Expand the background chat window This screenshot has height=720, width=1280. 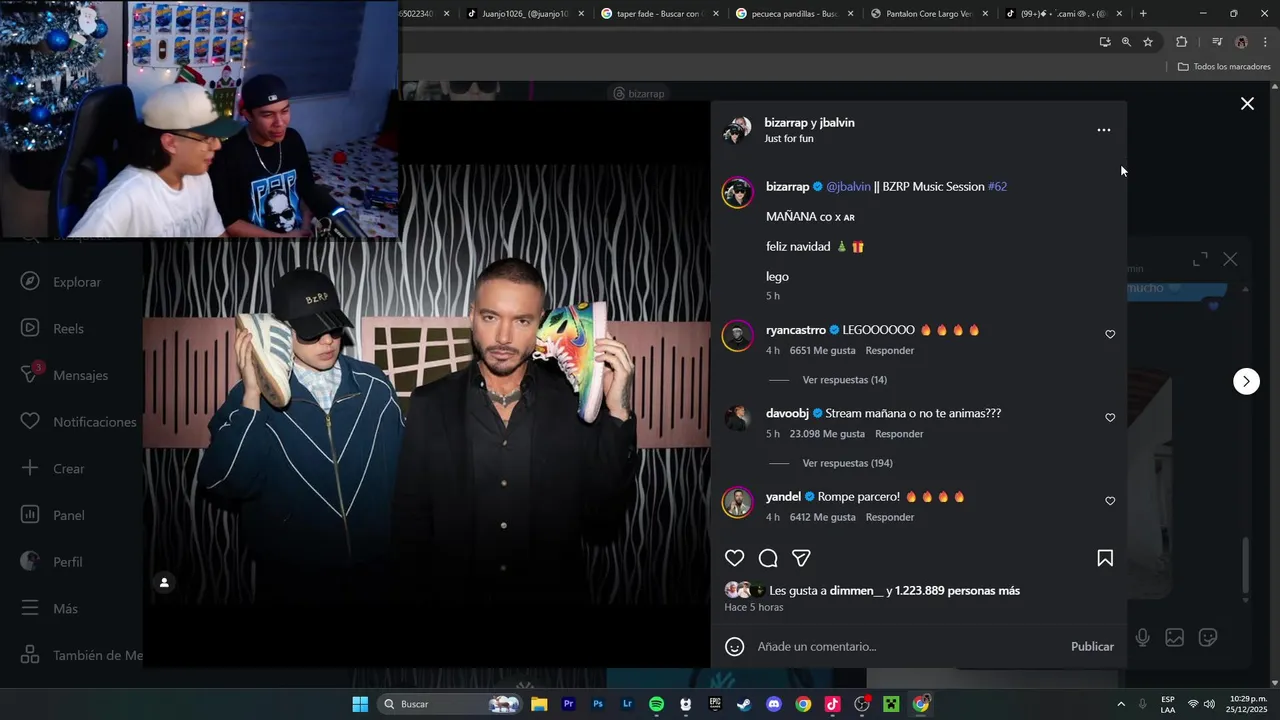pyautogui.click(x=1200, y=260)
